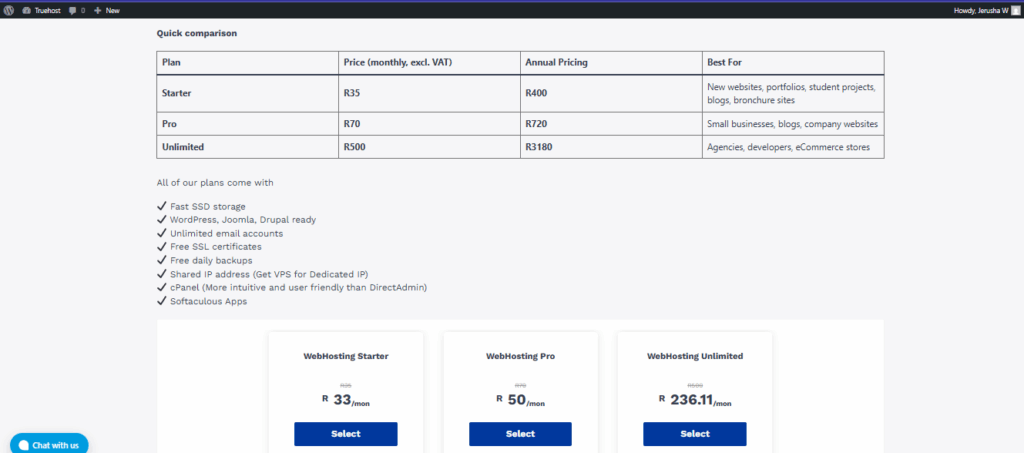Click the WebHosting Pro card title
The image size is (1024, 453).
point(520,356)
